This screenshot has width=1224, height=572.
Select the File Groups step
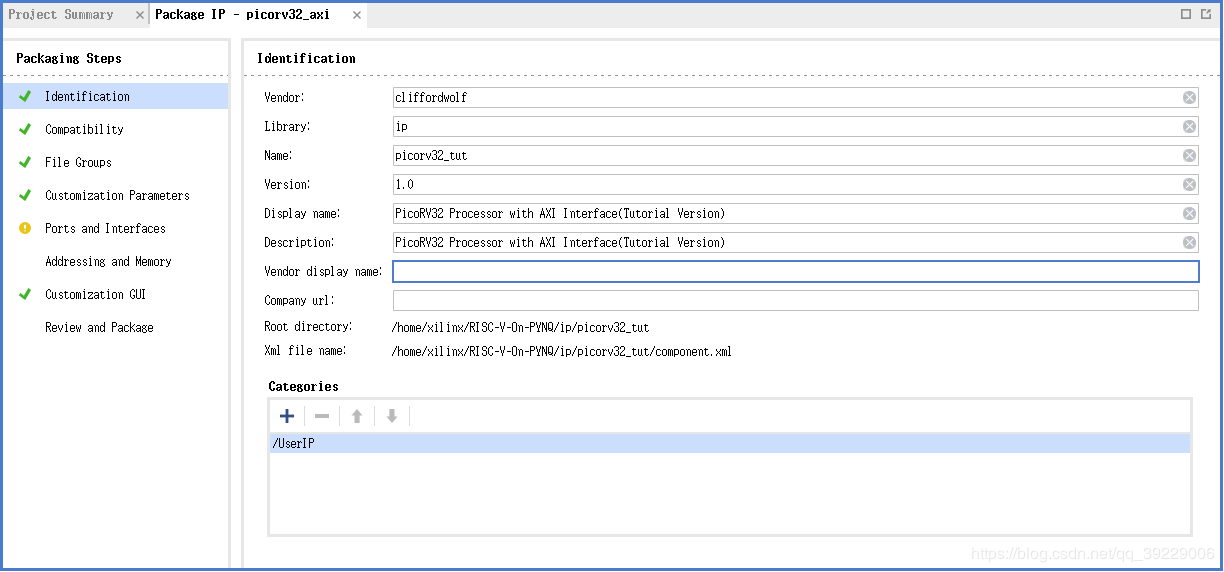[x=78, y=163]
